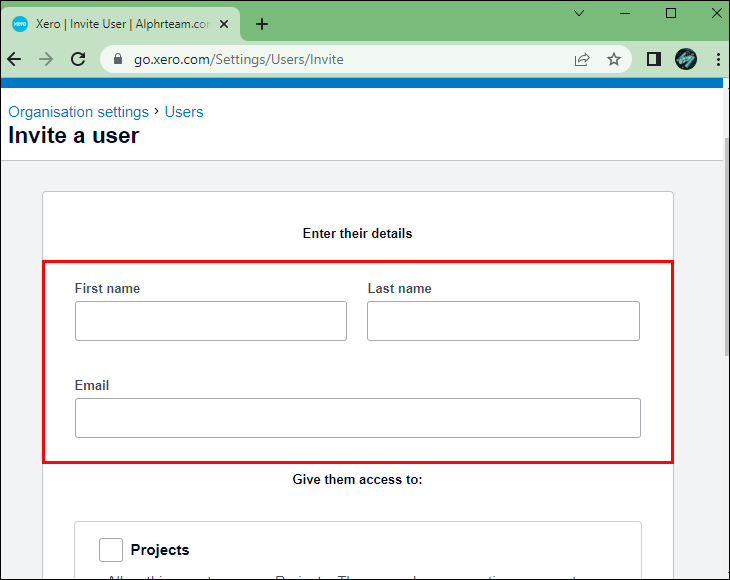
Task: Click the address bar URL
Action: click(239, 59)
